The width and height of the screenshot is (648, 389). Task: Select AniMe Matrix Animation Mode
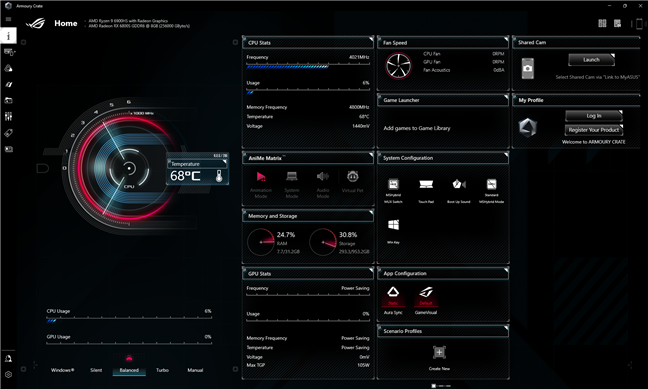[x=261, y=184]
